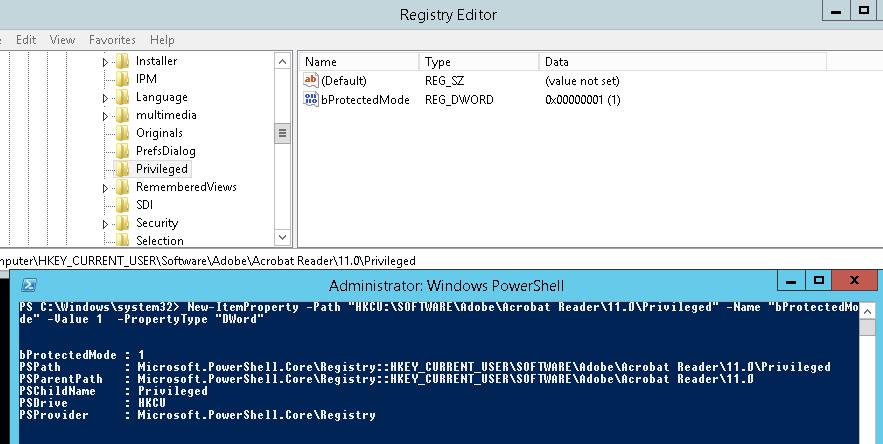This screenshot has height=444, width=883.
Task: Select the Privileged registry key
Action: click(161, 169)
